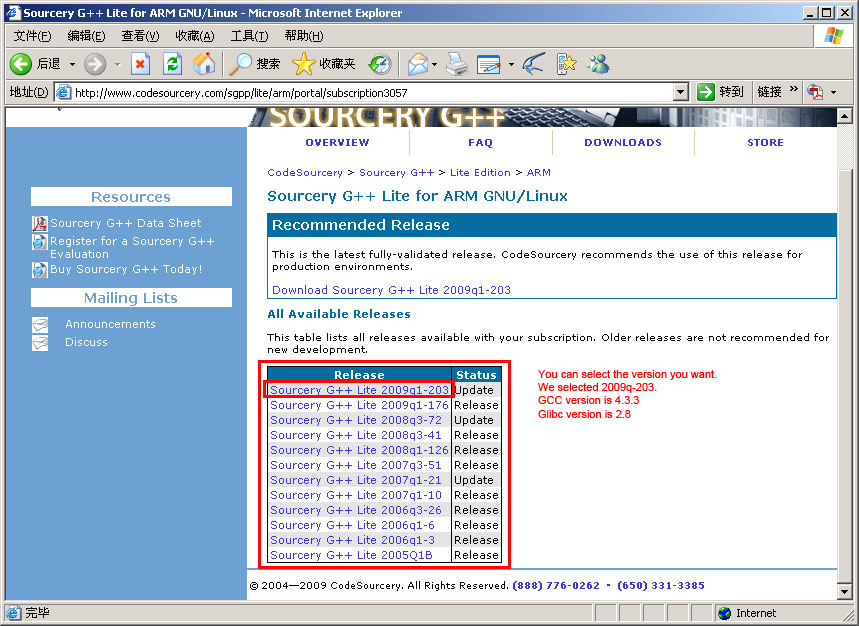The image size is (859, 626).
Task: Open the 查看(V) menu
Action: tap(140, 36)
